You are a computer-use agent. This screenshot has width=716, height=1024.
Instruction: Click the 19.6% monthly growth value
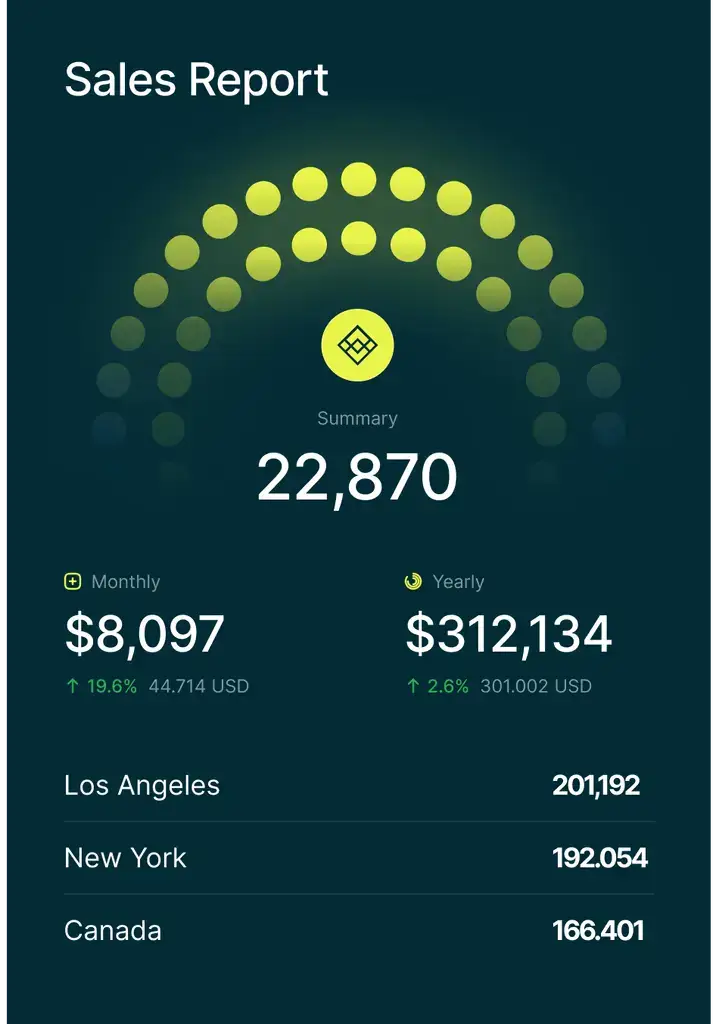[x=111, y=687]
